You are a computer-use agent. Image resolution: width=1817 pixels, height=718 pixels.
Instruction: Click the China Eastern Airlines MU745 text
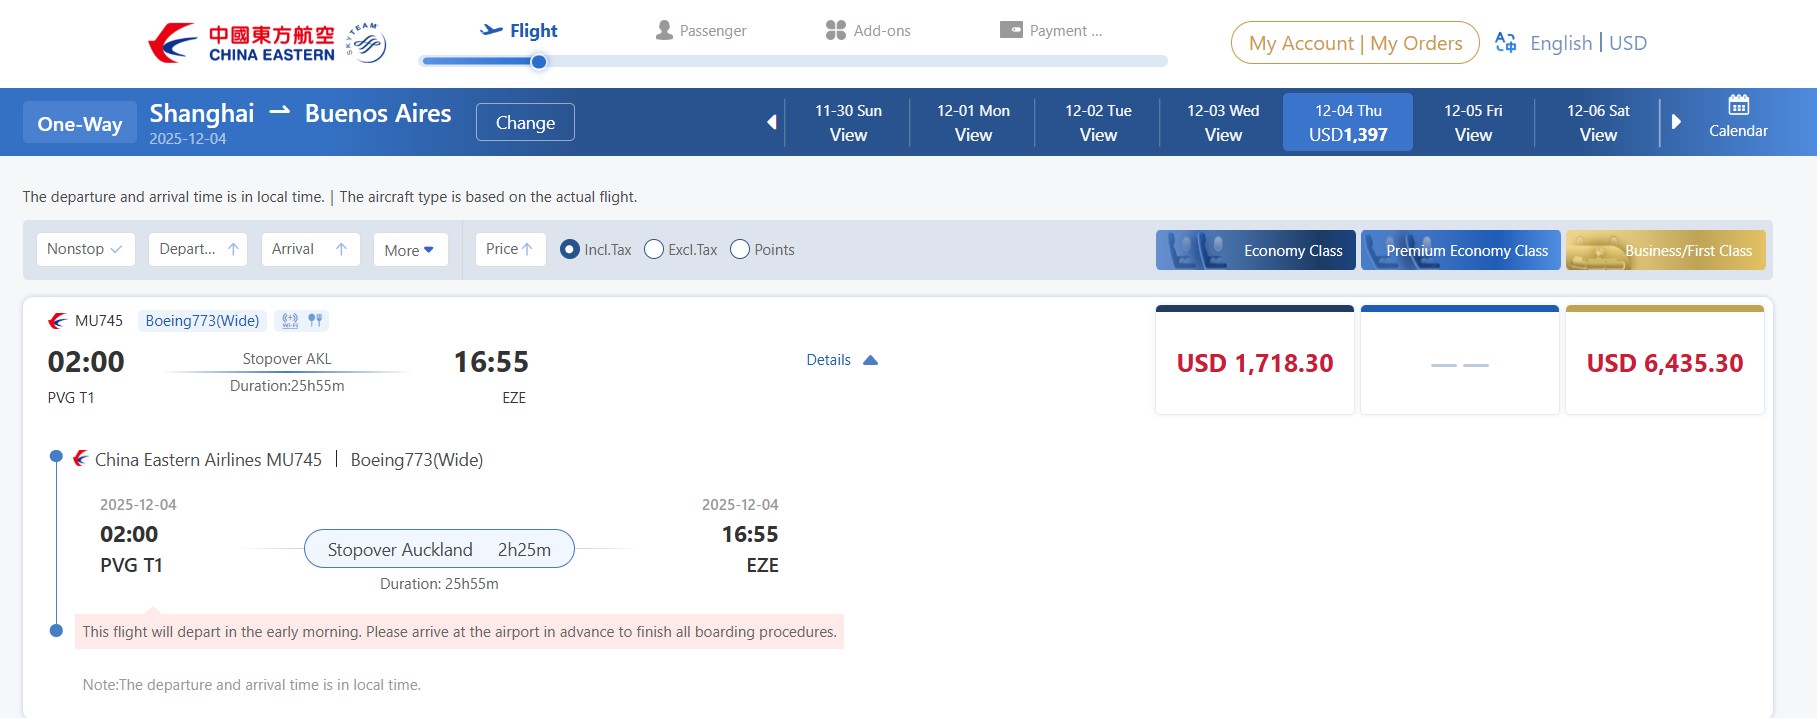[x=208, y=459]
